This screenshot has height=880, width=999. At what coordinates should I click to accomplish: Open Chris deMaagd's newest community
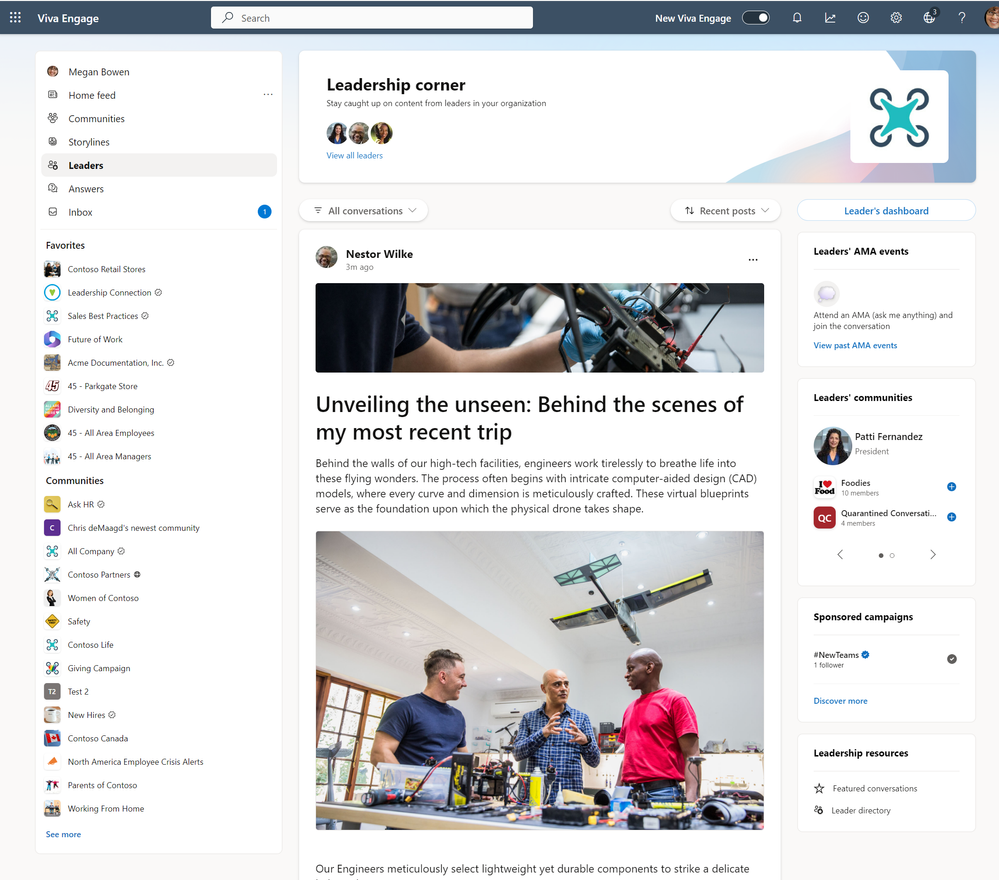pos(134,528)
